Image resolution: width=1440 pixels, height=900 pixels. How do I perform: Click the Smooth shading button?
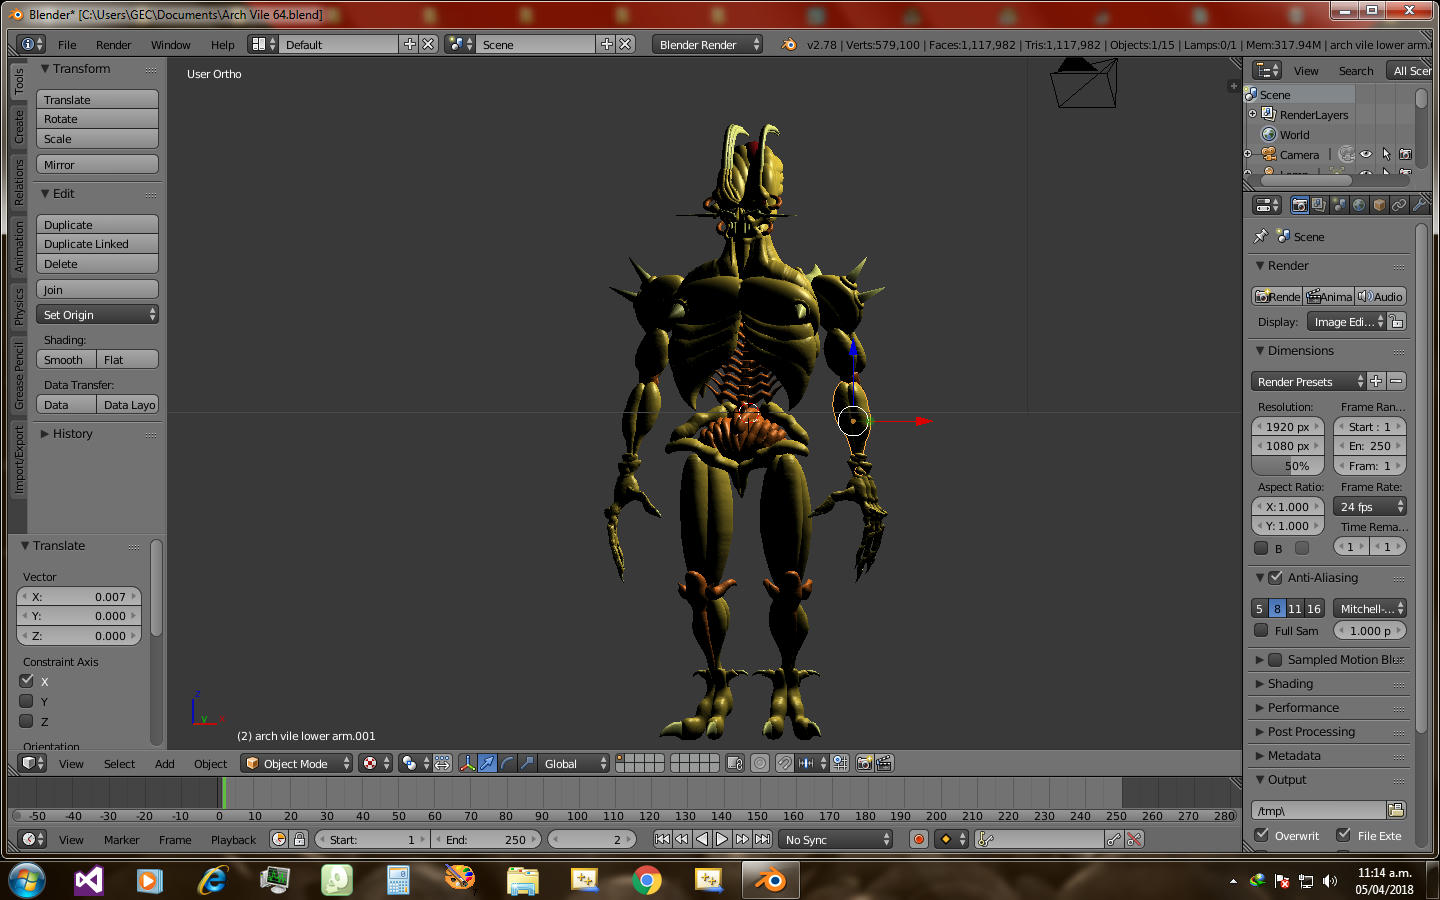[x=67, y=359]
